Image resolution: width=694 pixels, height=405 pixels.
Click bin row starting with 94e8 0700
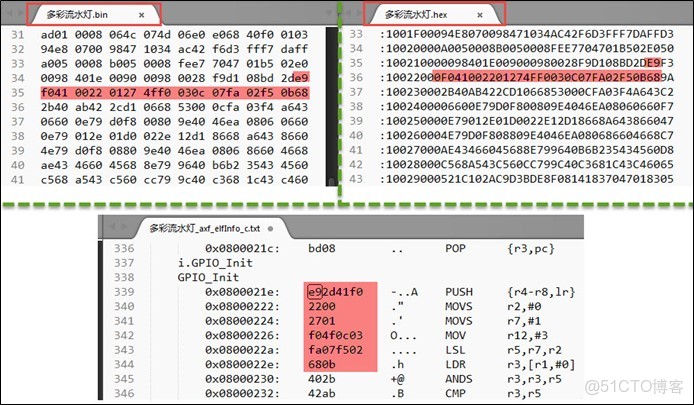coord(174,49)
